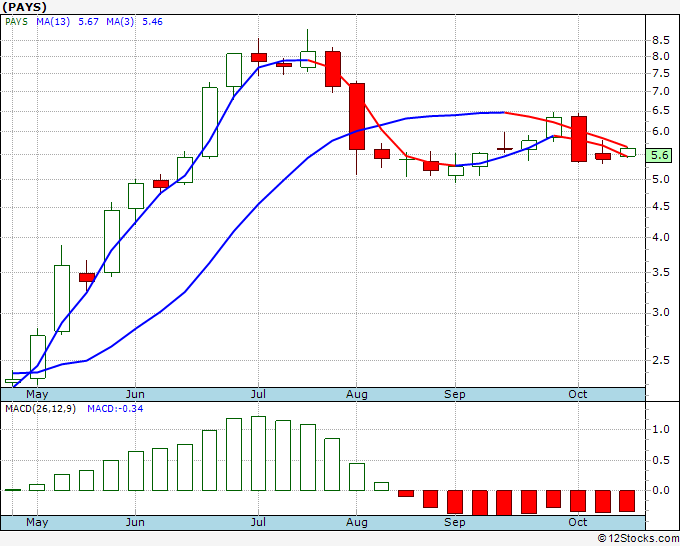Click the 1.0 MACD axis label
This screenshot has height=546, width=680.
click(660, 429)
